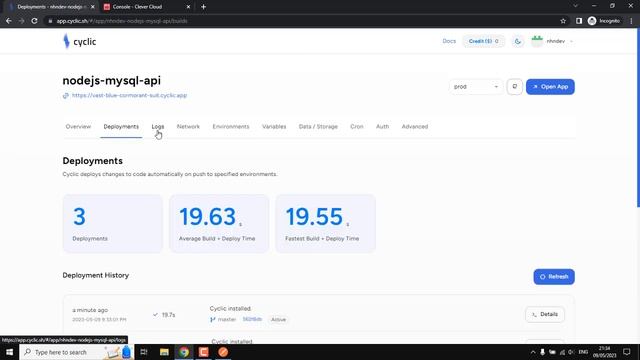Open the Data / Storage tab
The height and width of the screenshot is (360, 640).
318,127
